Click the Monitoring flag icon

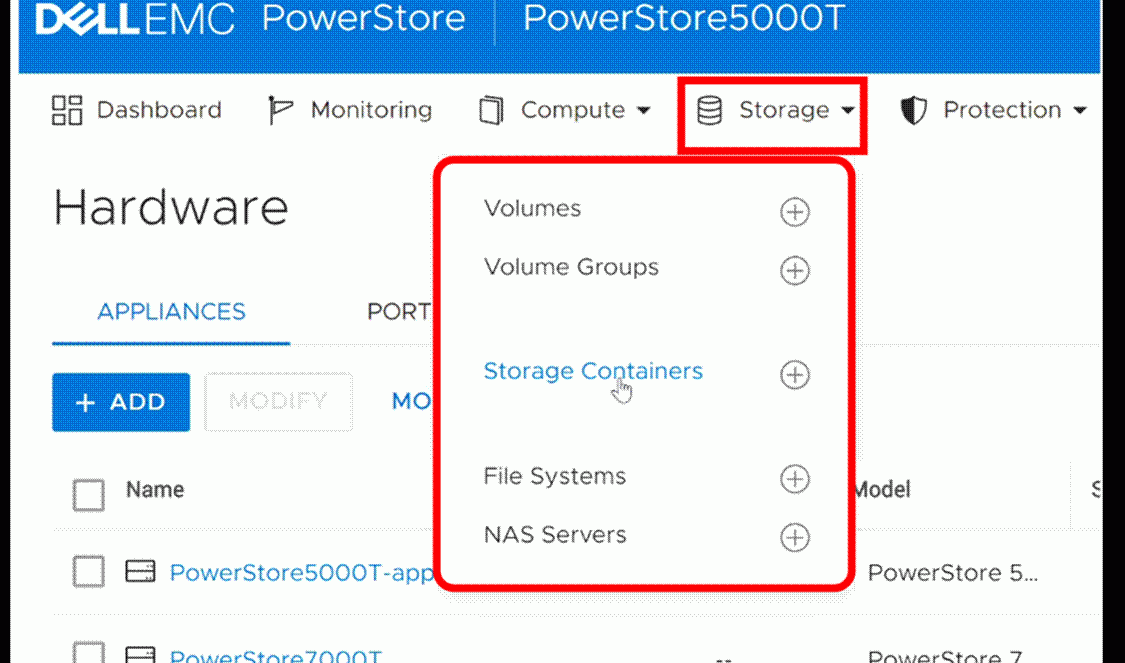(x=280, y=110)
